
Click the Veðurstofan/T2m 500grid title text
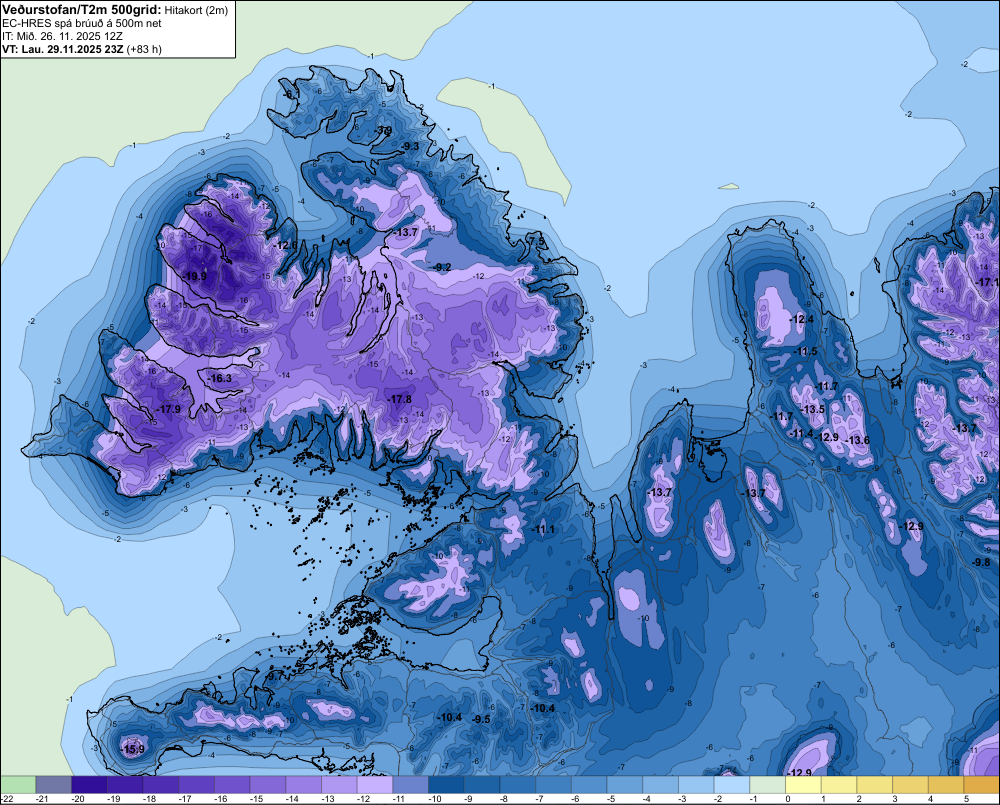[x=81, y=9]
